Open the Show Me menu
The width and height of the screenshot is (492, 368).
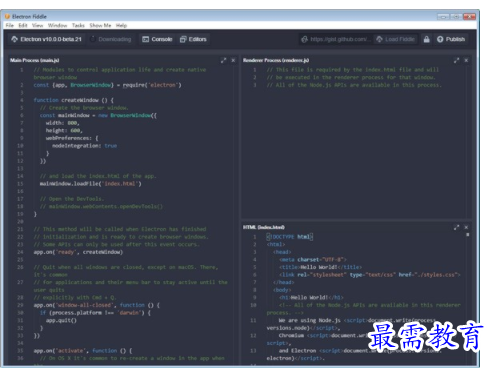[100, 25]
